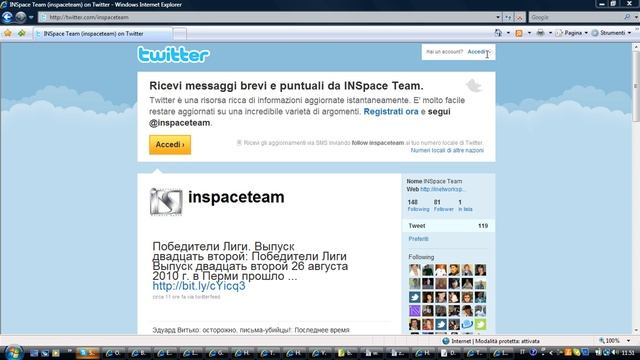Select the Tweet 119 sidebar tab

click(448, 226)
